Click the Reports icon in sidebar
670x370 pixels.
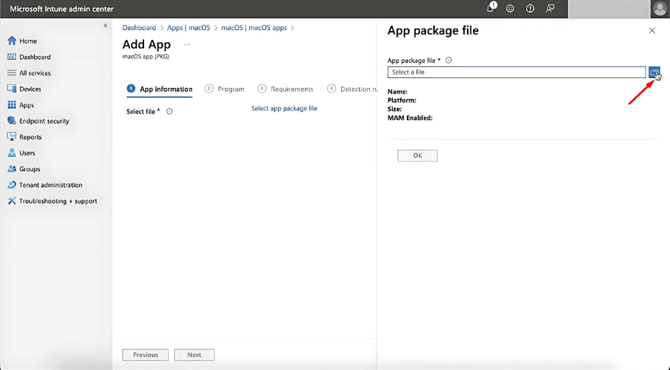coord(12,137)
